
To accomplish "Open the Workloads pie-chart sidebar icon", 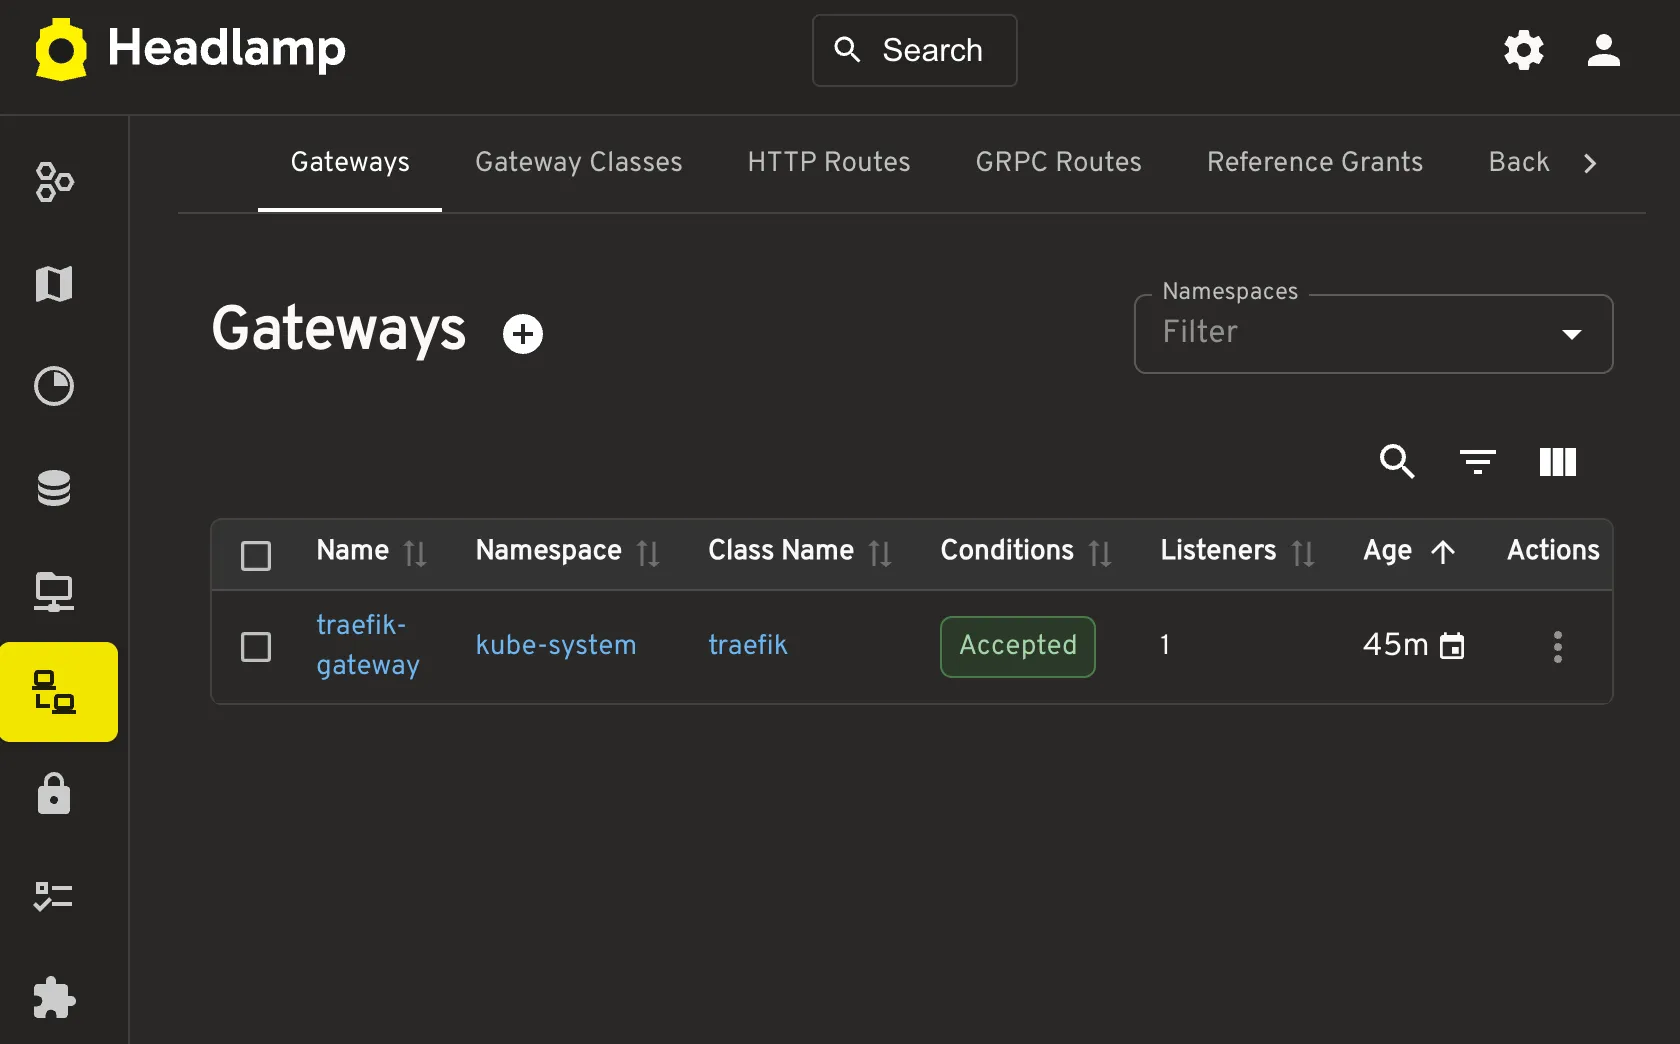I will 54,386.
